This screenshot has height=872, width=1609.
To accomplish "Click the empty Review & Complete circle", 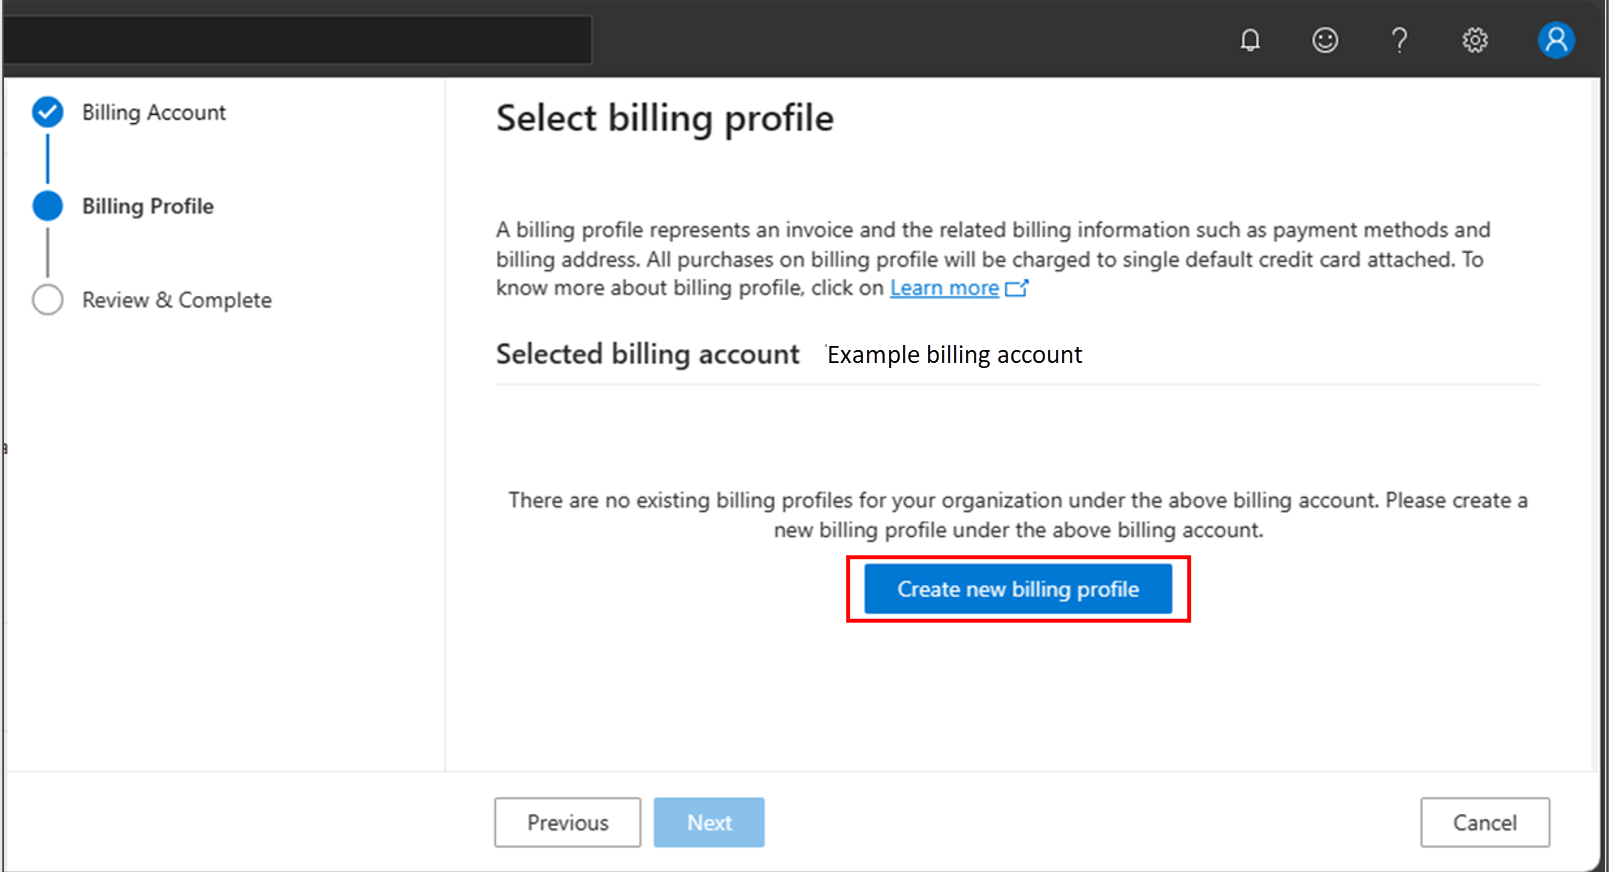I will click(x=48, y=300).
